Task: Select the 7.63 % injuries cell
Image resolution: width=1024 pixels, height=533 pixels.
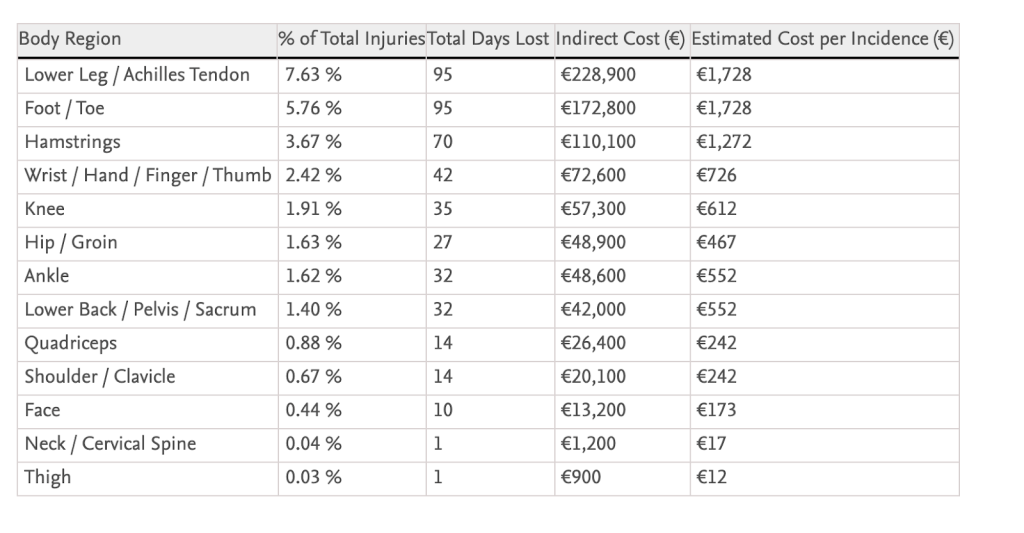Action: point(313,75)
